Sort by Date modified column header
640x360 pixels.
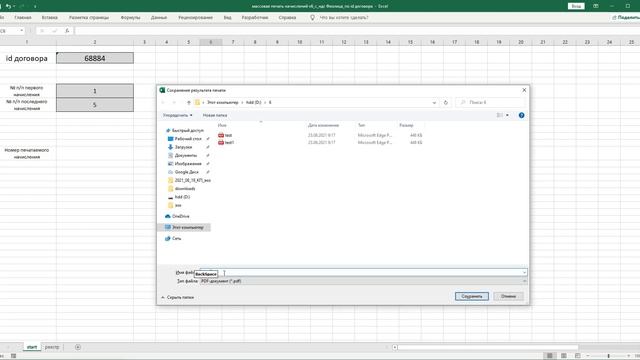[323, 125]
